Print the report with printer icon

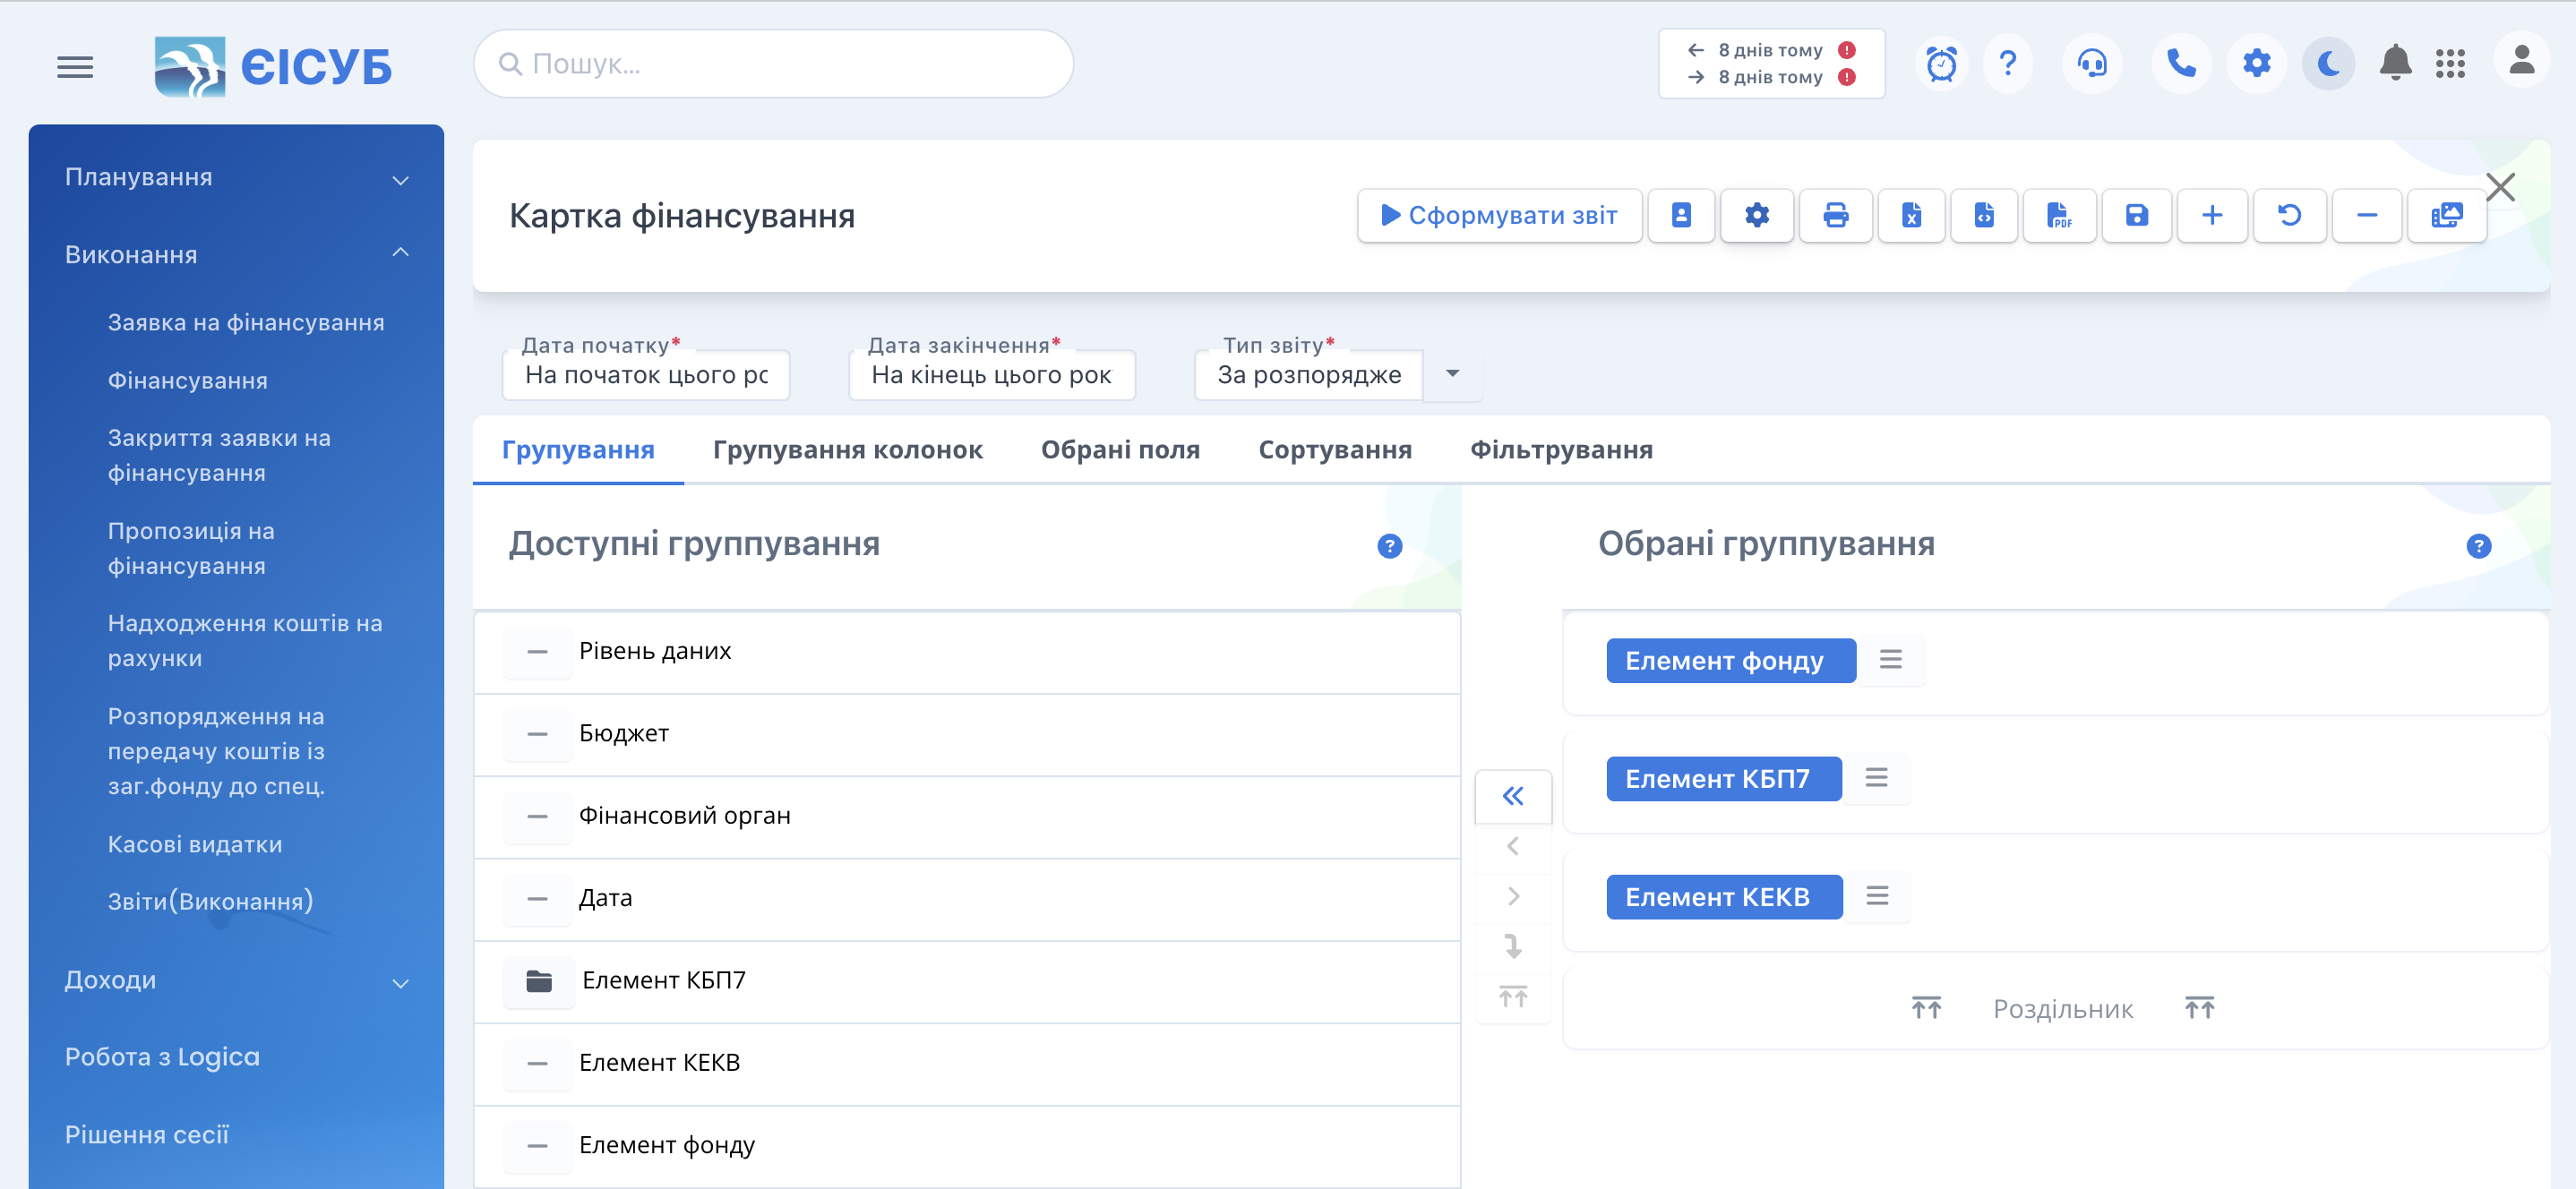pyautogui.click(x=1836, y=215)
